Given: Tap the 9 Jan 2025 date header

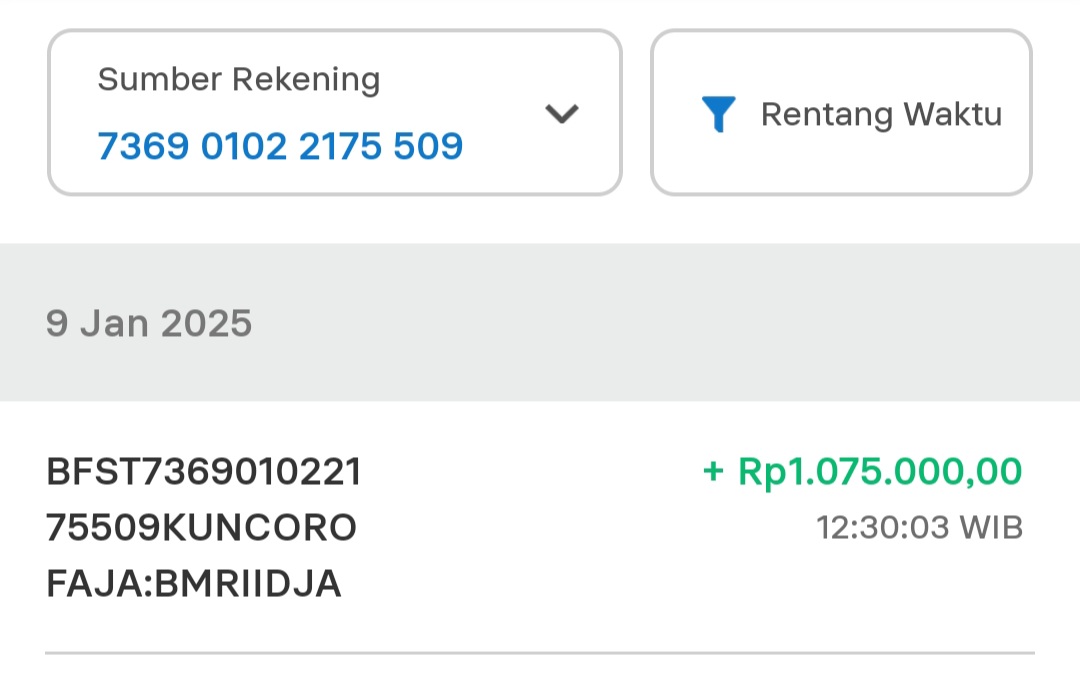Looking at the screenshot, I should pos(149,323).
